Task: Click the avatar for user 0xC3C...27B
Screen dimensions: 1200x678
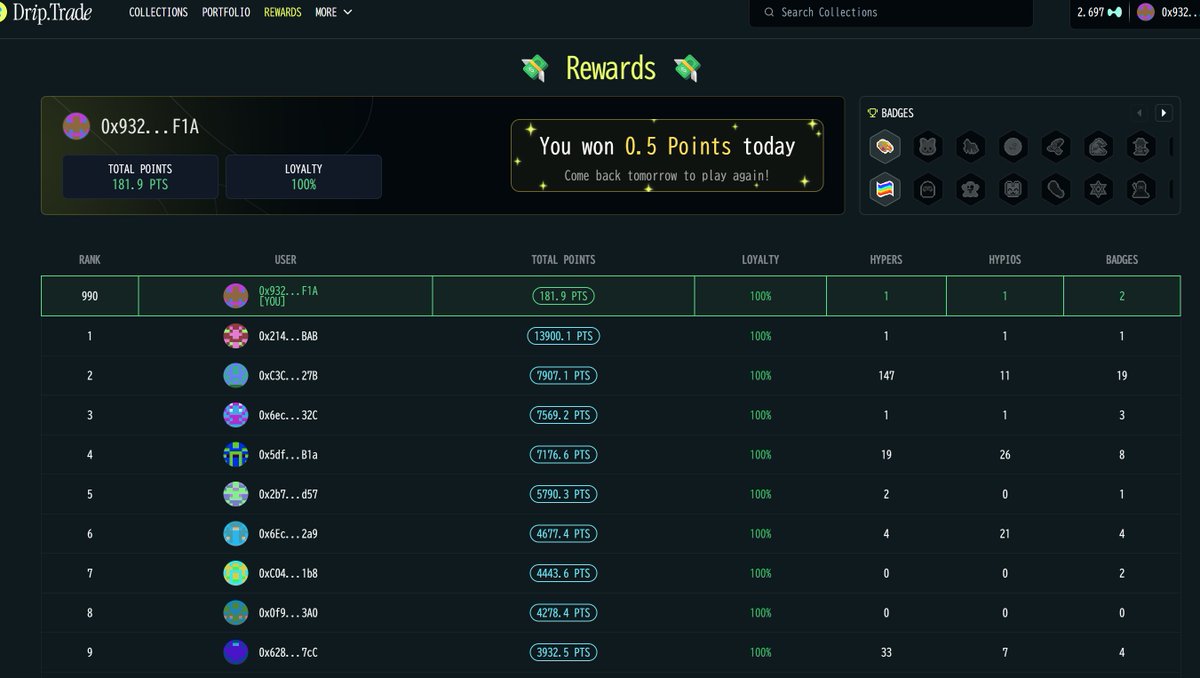Action: click(236, 375)
